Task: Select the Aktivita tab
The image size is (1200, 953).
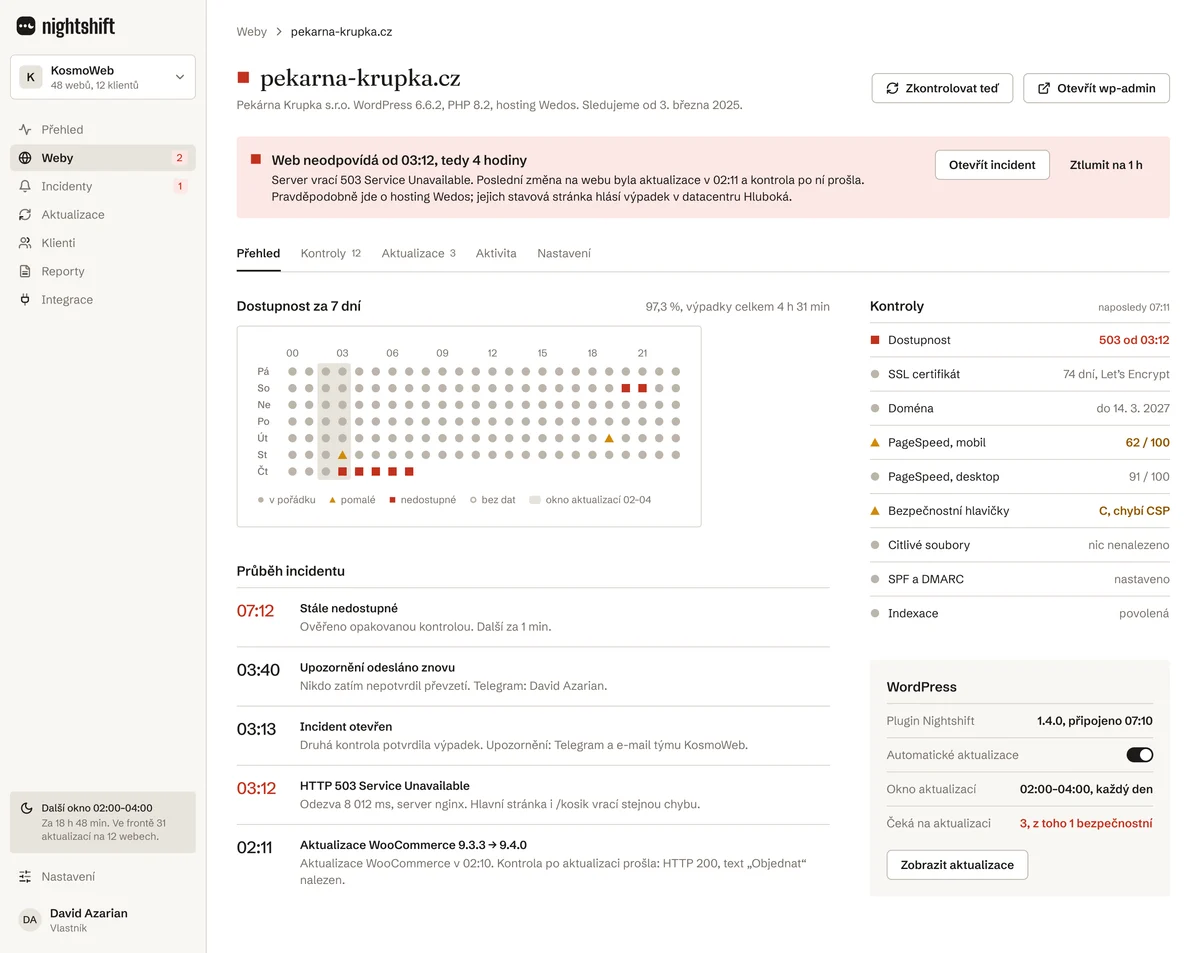Action: (496, 254)
